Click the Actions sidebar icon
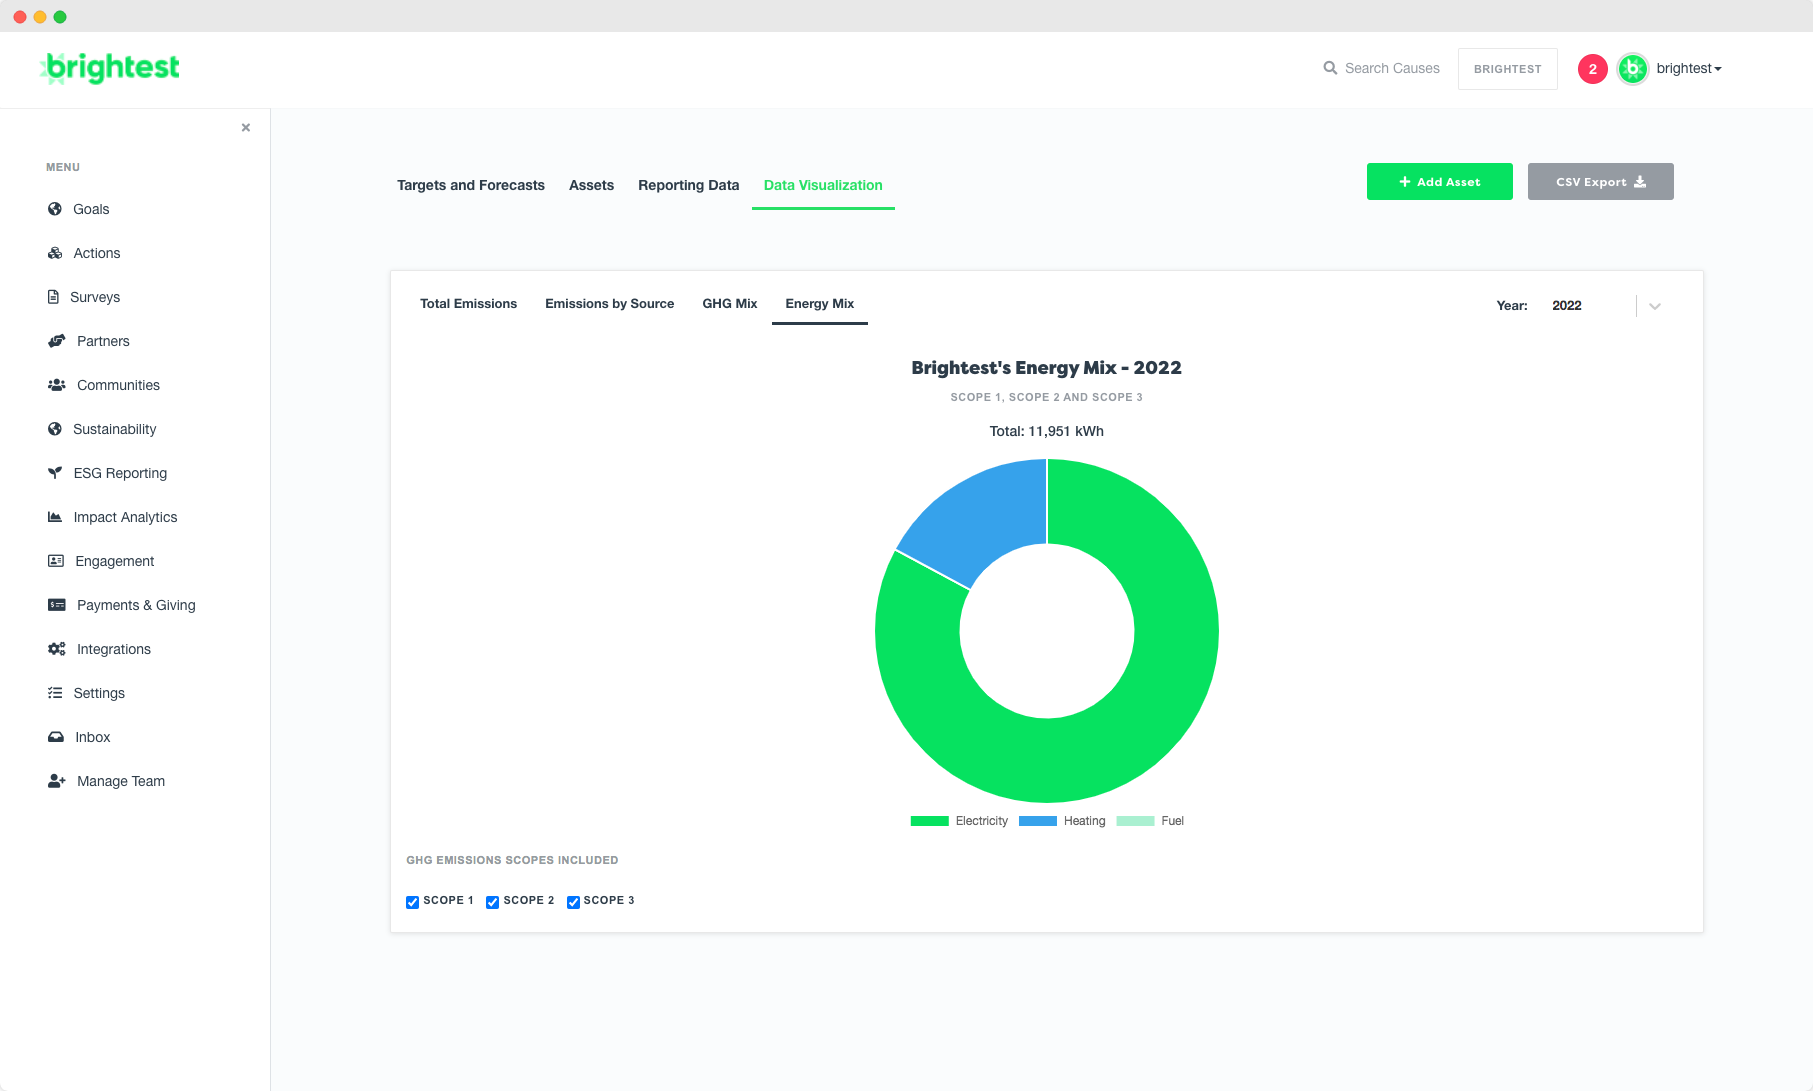The image size is (1813, 1091). coord(55,253)
